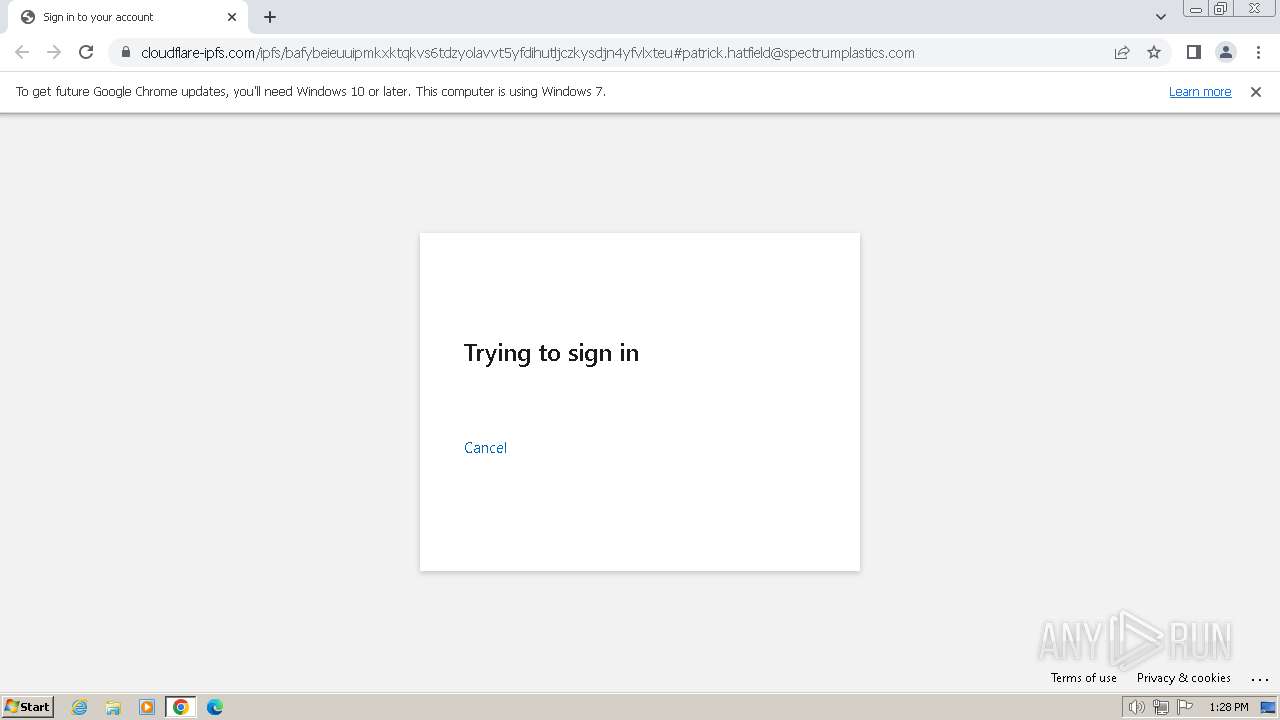Minimize the Chrome window
Image resolution: width=1280 pixels, height=720 pixels.
click(x=1195, y=9)
